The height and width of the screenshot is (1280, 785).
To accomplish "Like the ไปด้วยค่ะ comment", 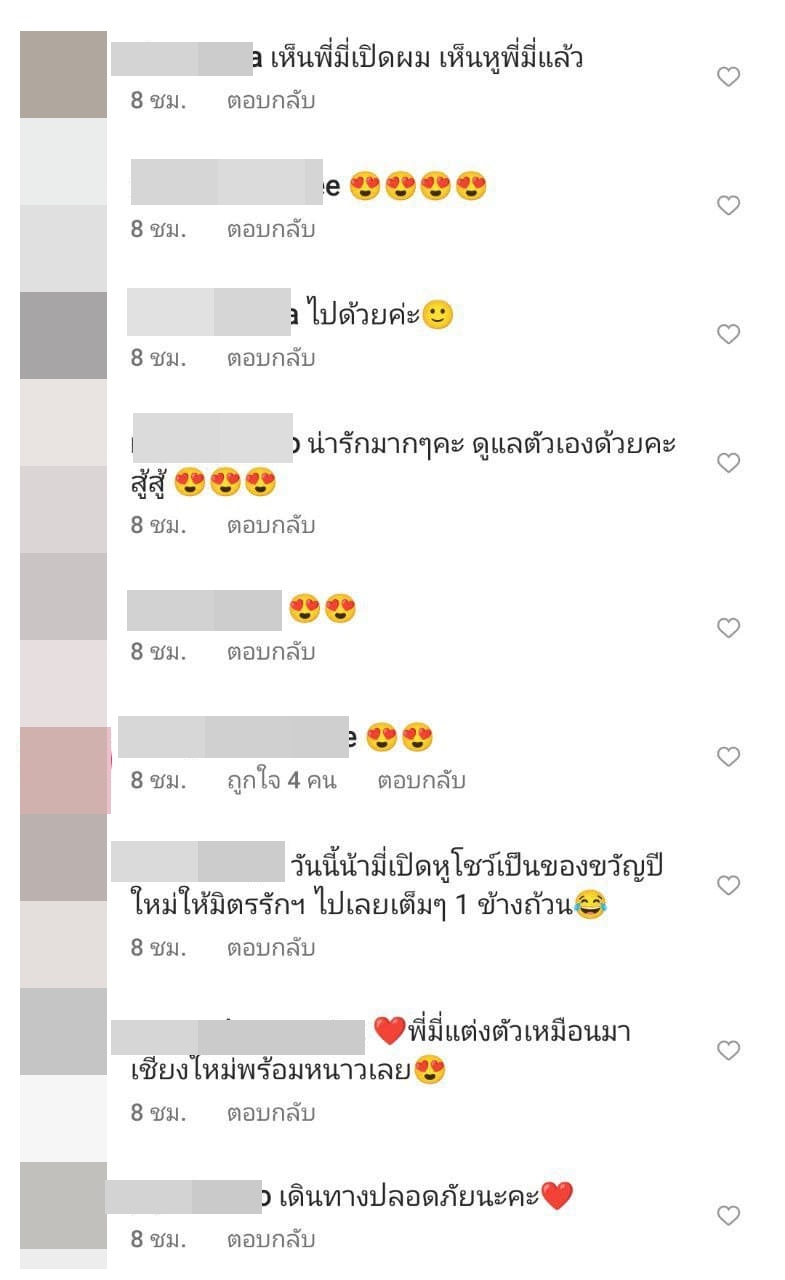I will 729,334.
